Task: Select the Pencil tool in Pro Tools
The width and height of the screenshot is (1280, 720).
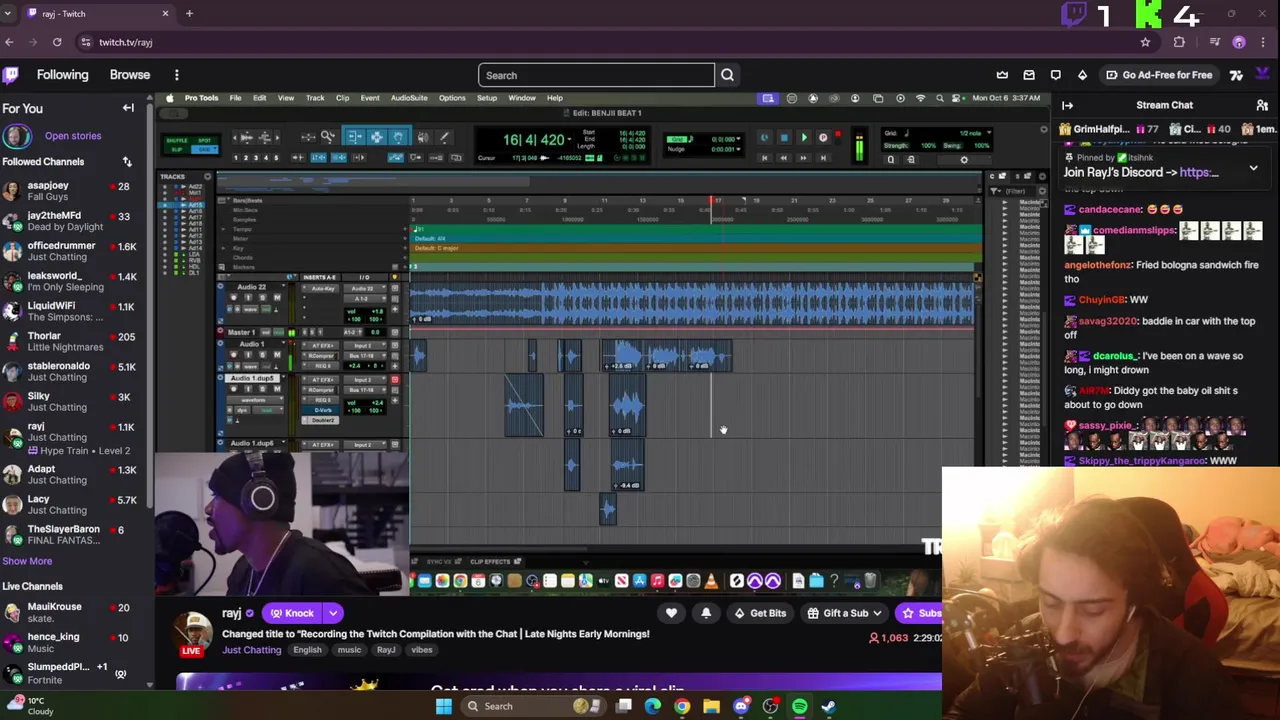Action: 445,137
